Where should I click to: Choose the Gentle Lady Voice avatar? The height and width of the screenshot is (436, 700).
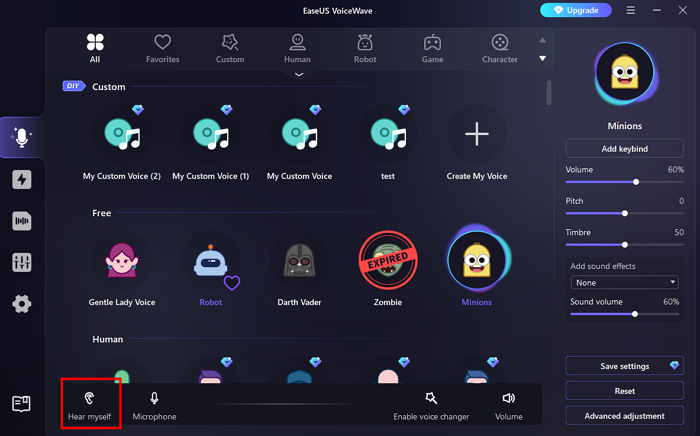pos(121,262)
